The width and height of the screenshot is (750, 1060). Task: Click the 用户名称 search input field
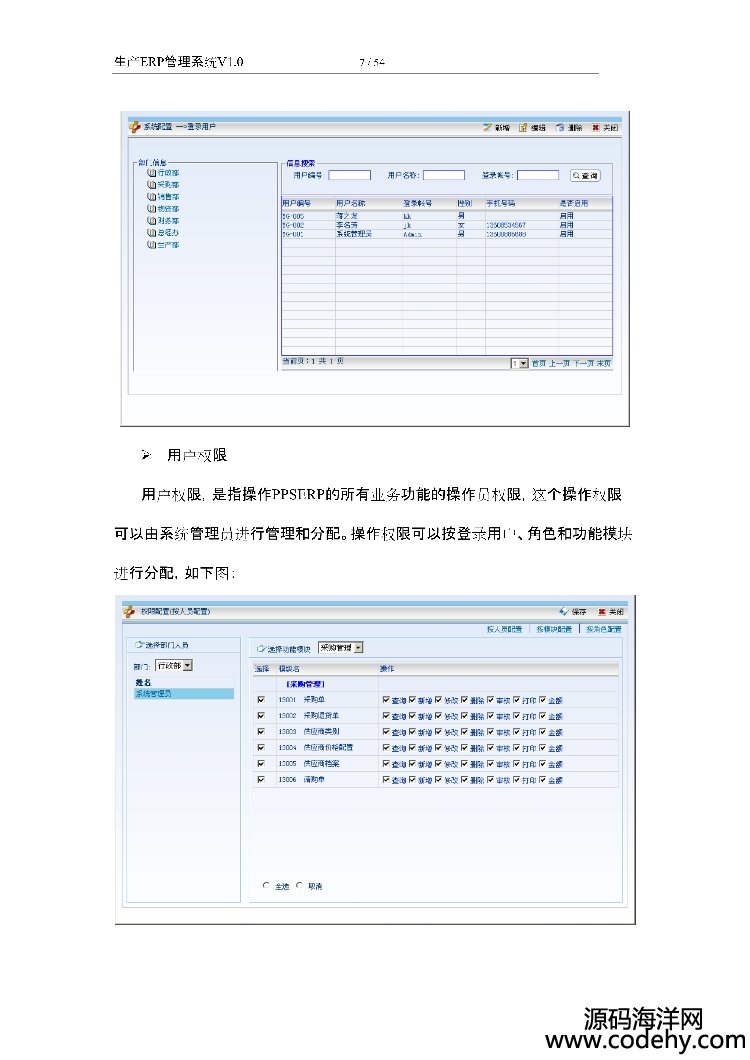click(444, 175)
